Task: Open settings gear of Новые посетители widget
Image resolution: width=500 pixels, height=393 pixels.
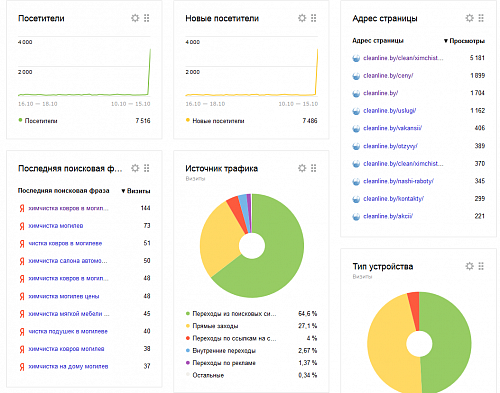Action: pyautogui.click(x=302, y=18)
